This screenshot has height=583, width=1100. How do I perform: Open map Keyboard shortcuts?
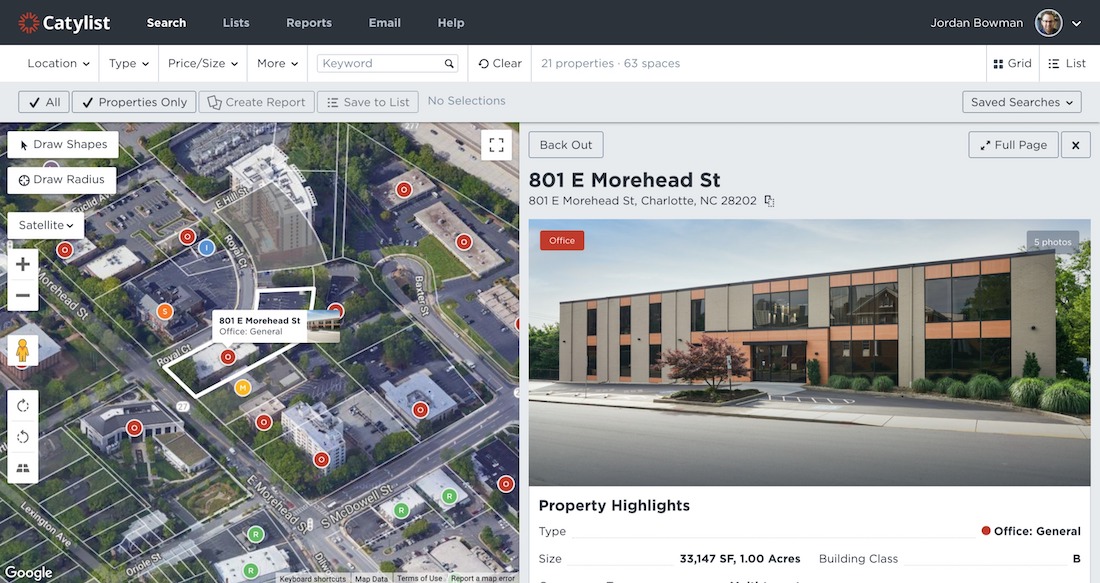tap(312, 579)
